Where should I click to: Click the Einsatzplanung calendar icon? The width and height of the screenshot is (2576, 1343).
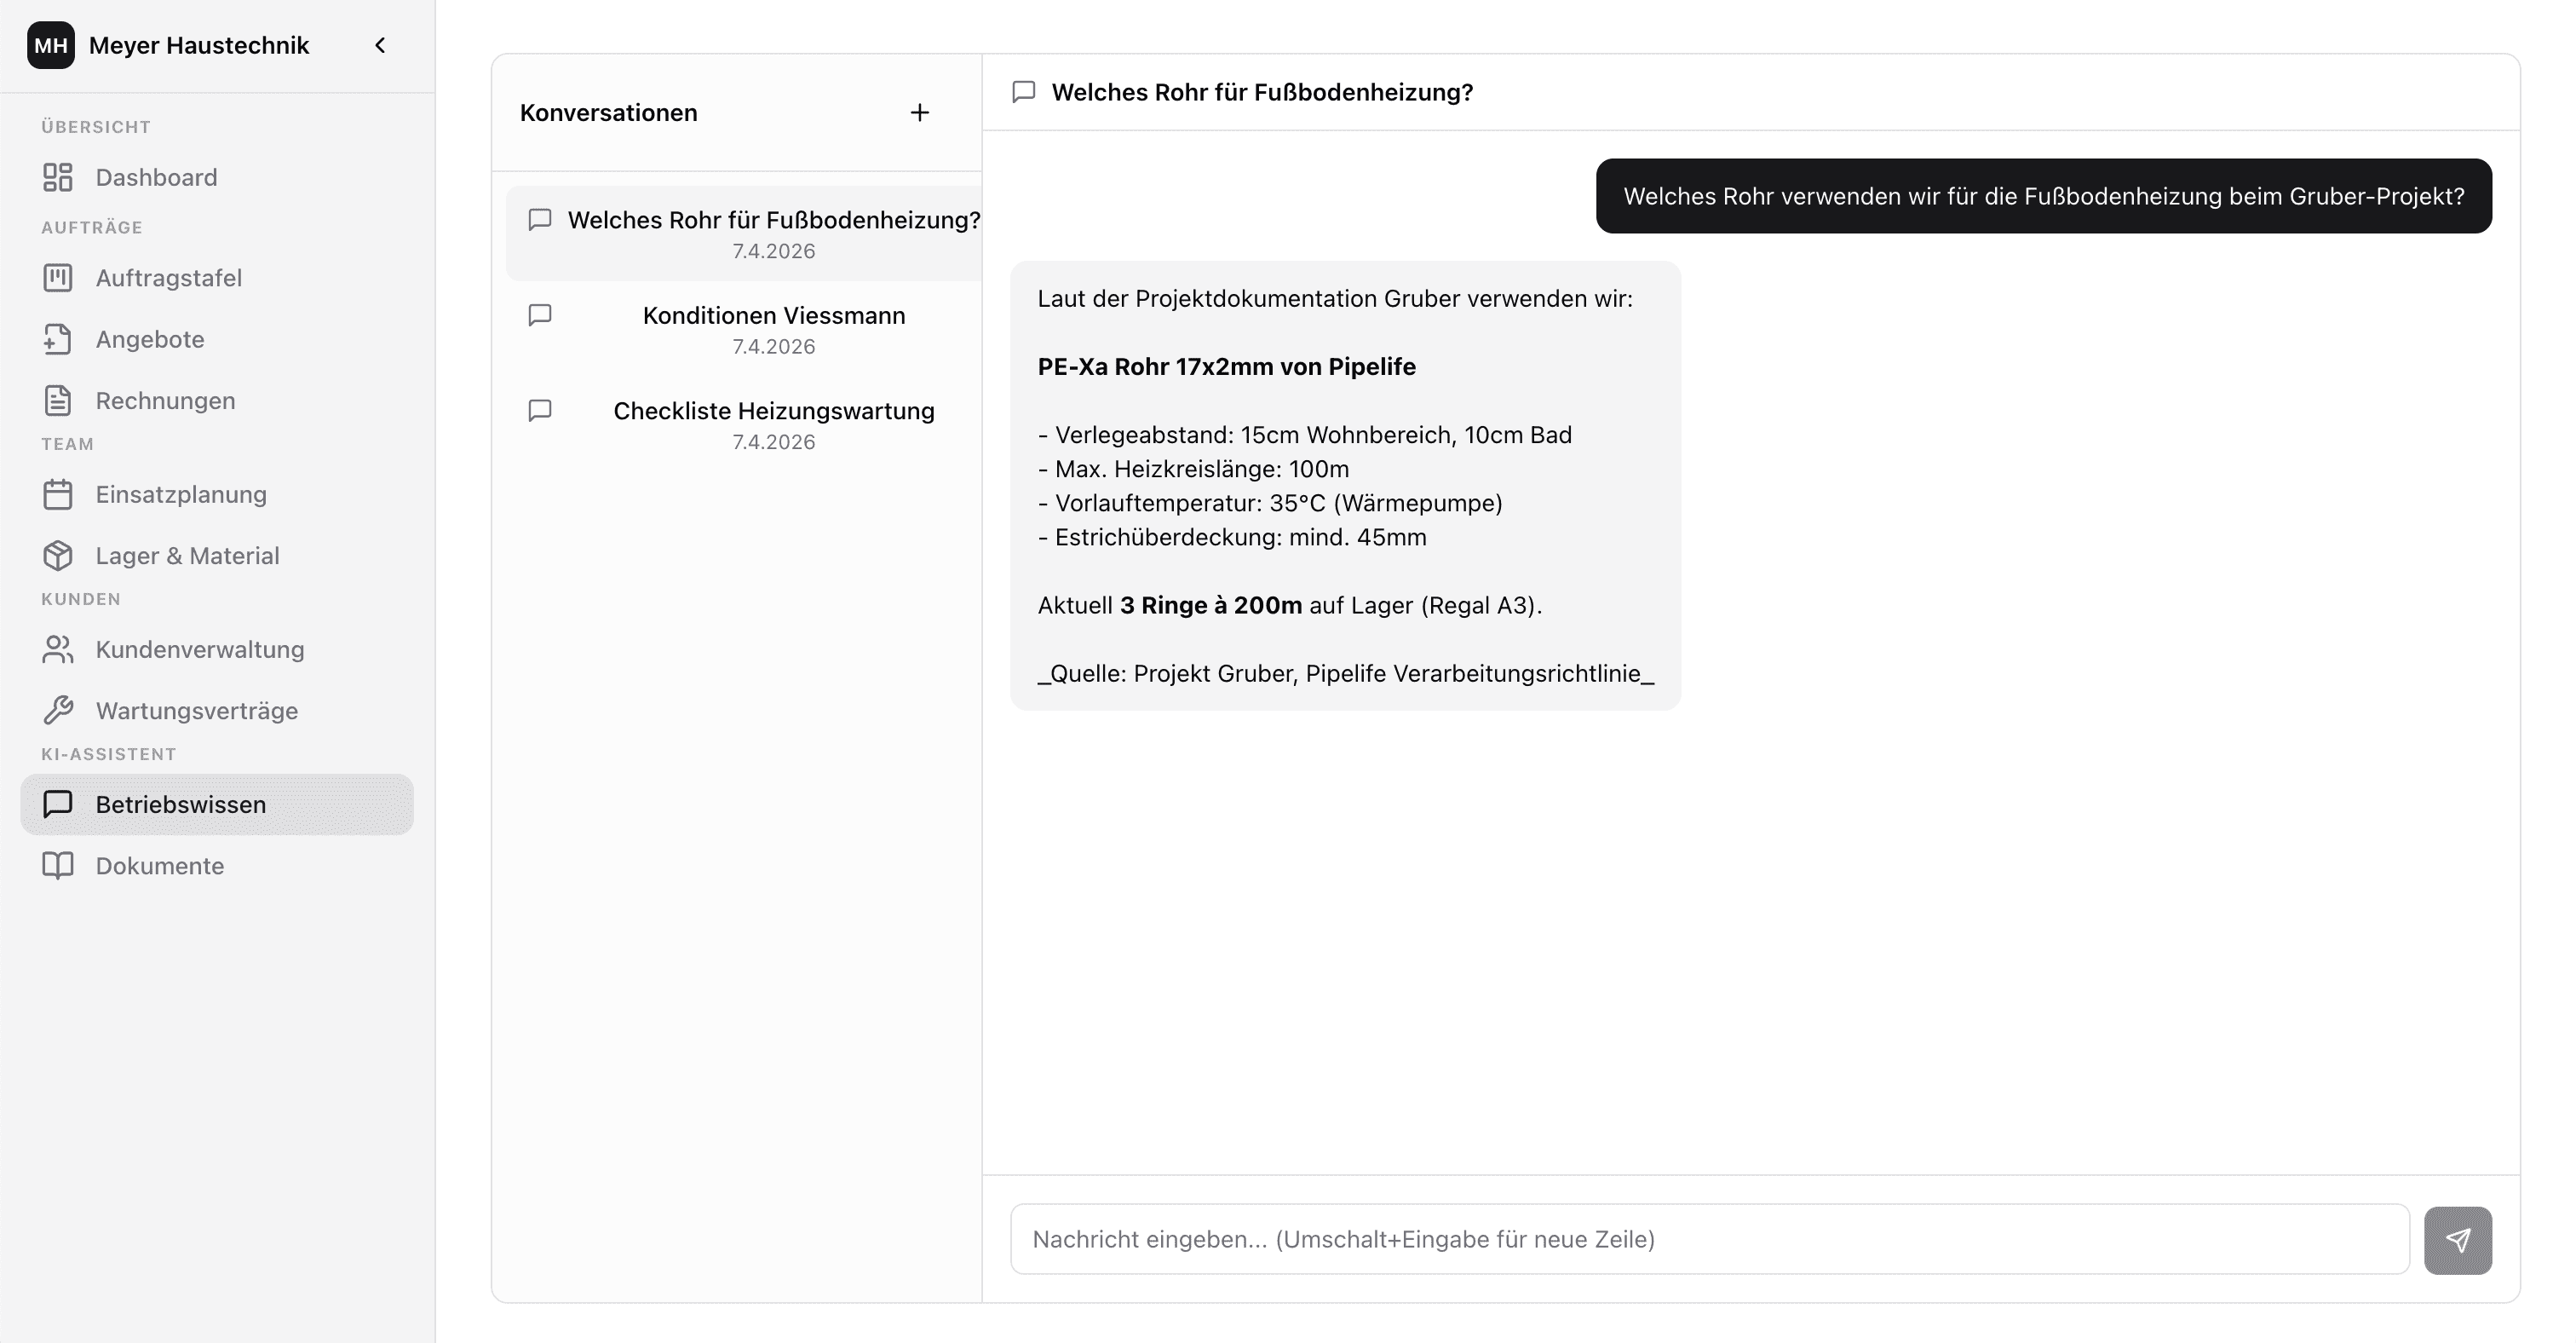pos(58,494)
